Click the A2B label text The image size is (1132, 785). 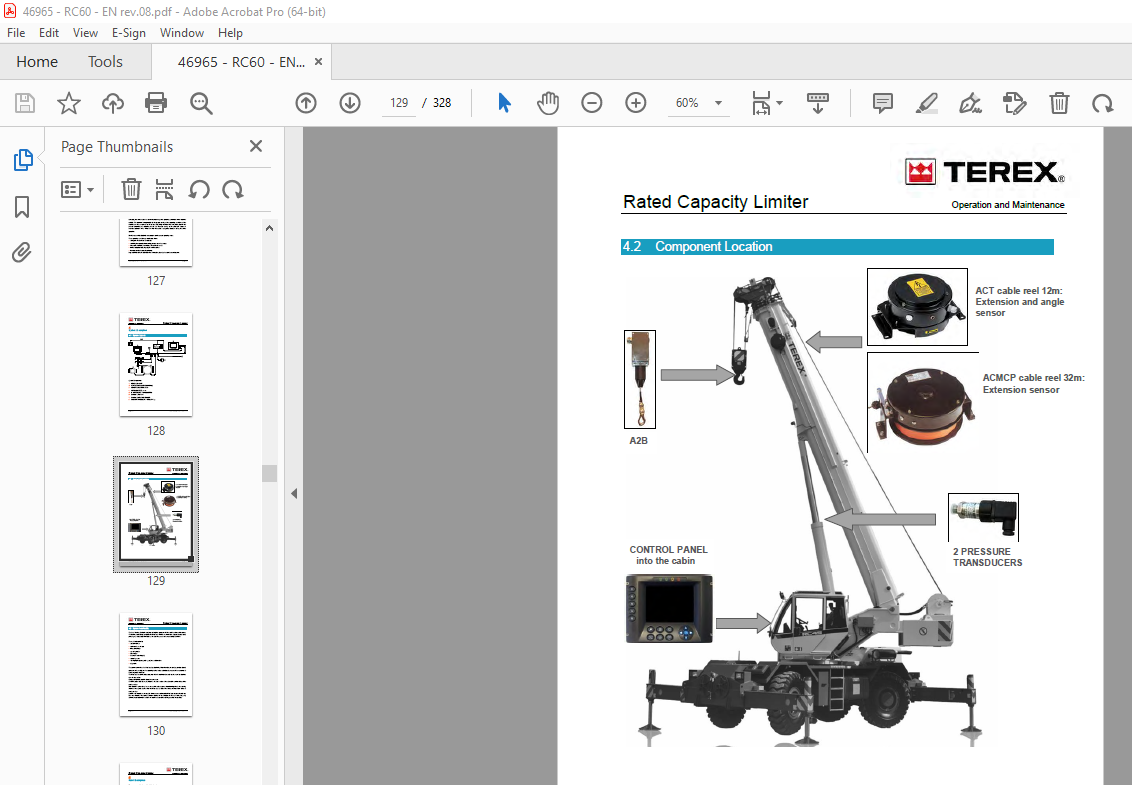[638, 441]
